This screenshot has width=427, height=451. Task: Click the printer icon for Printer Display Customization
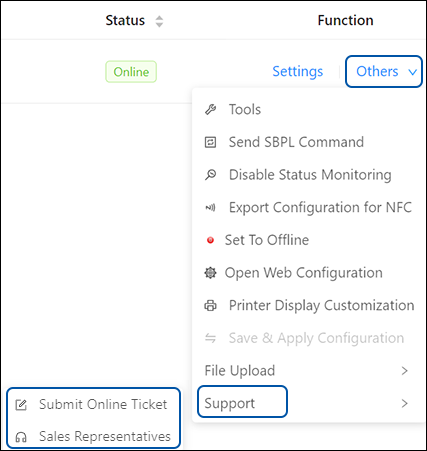[x=210, y=305]
